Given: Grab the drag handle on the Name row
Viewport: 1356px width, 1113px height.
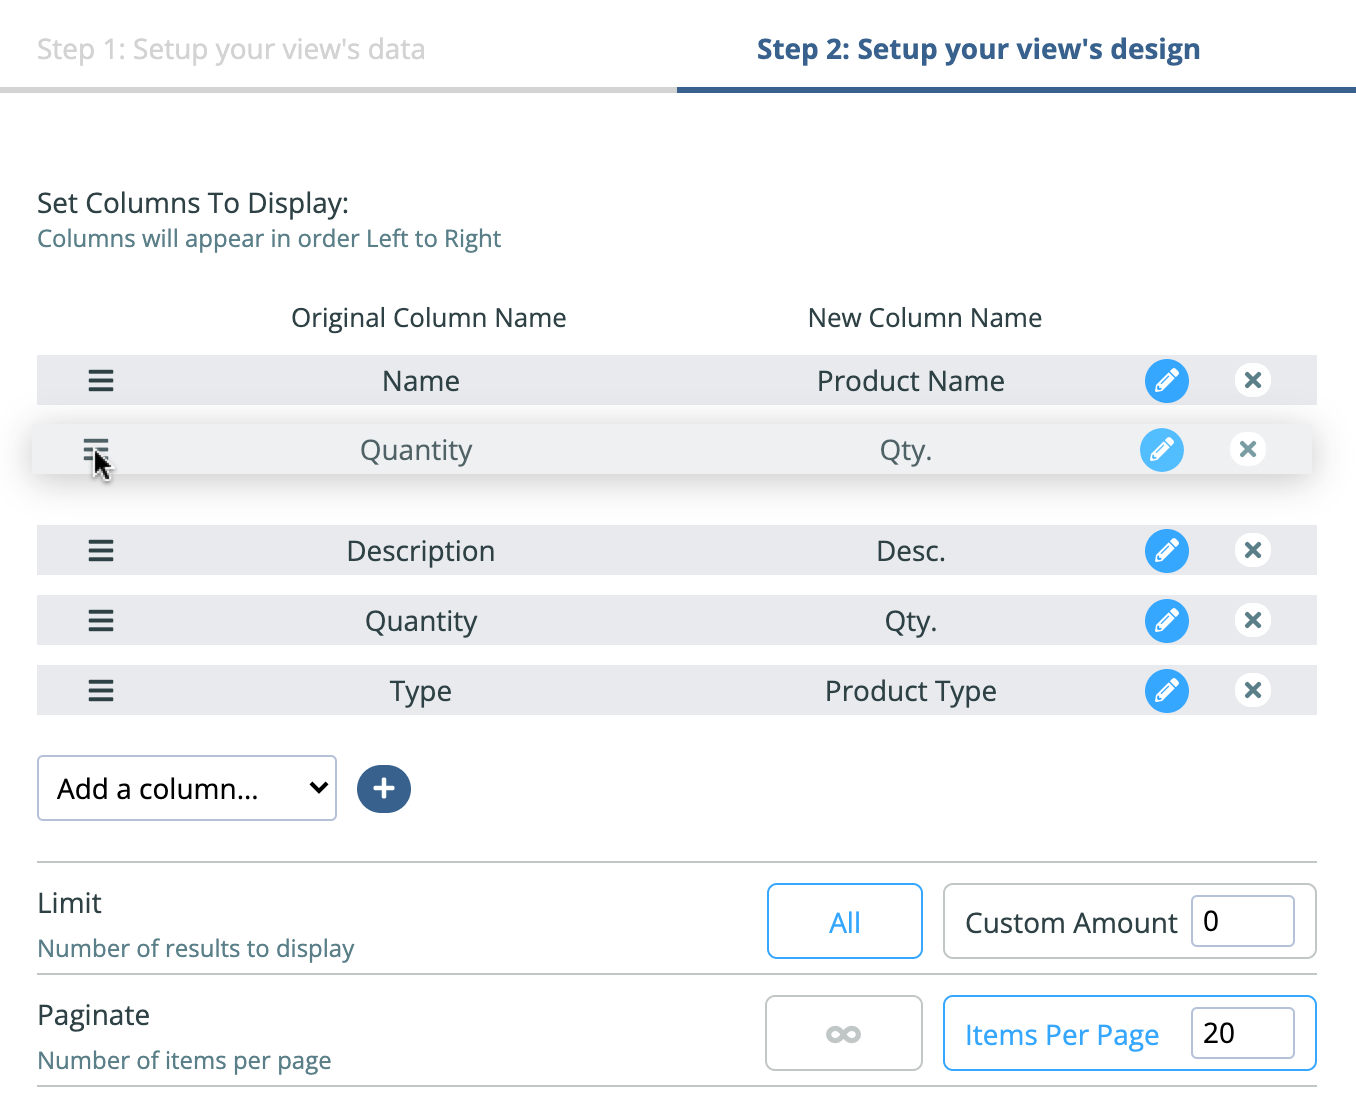Looking at the screenshot, I should tap(101, 381).
